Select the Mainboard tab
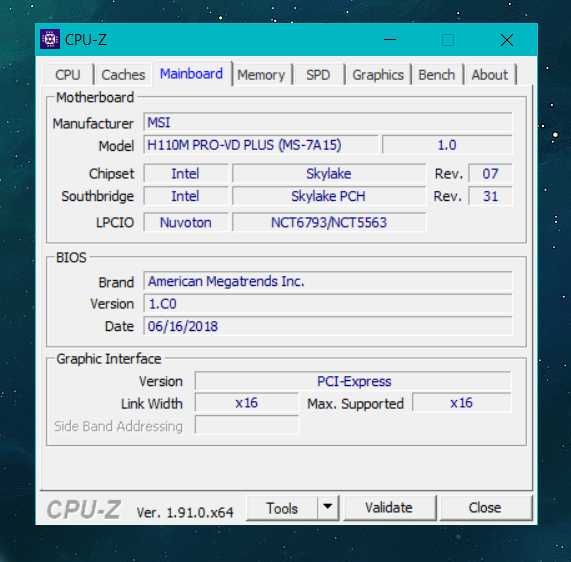 (x=191, y=74)
